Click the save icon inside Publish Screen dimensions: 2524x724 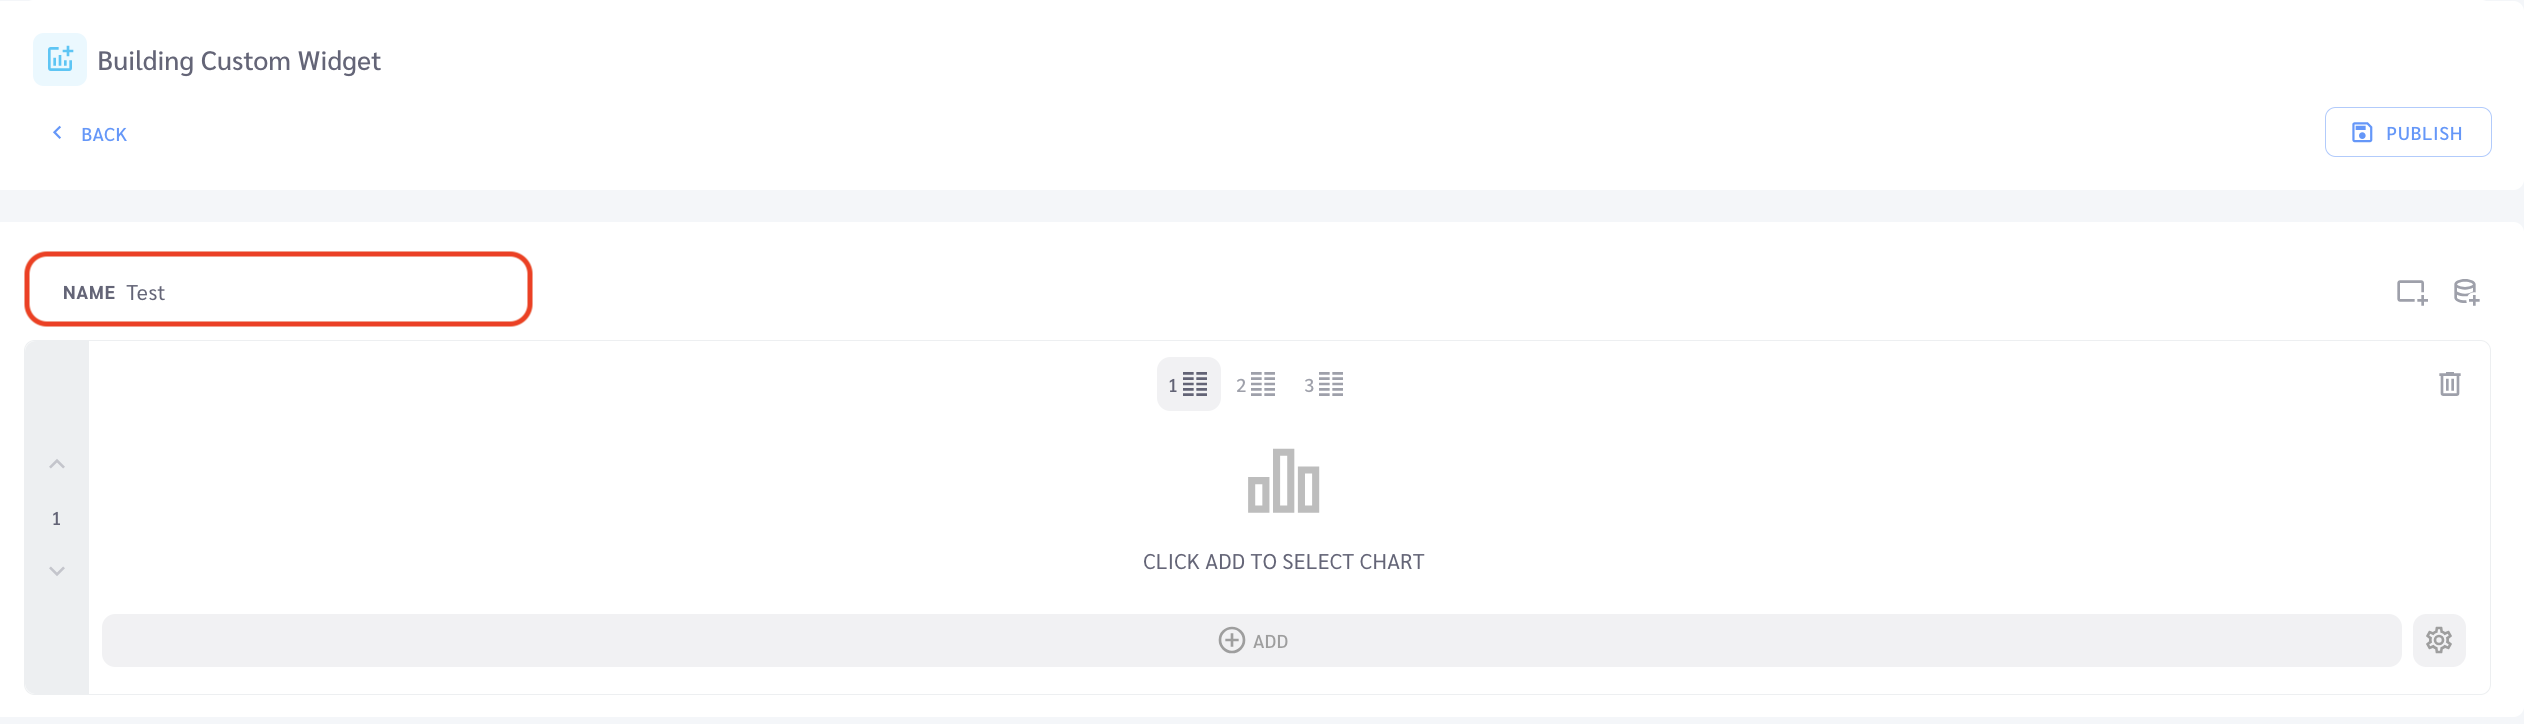(x=2361, y=133)
